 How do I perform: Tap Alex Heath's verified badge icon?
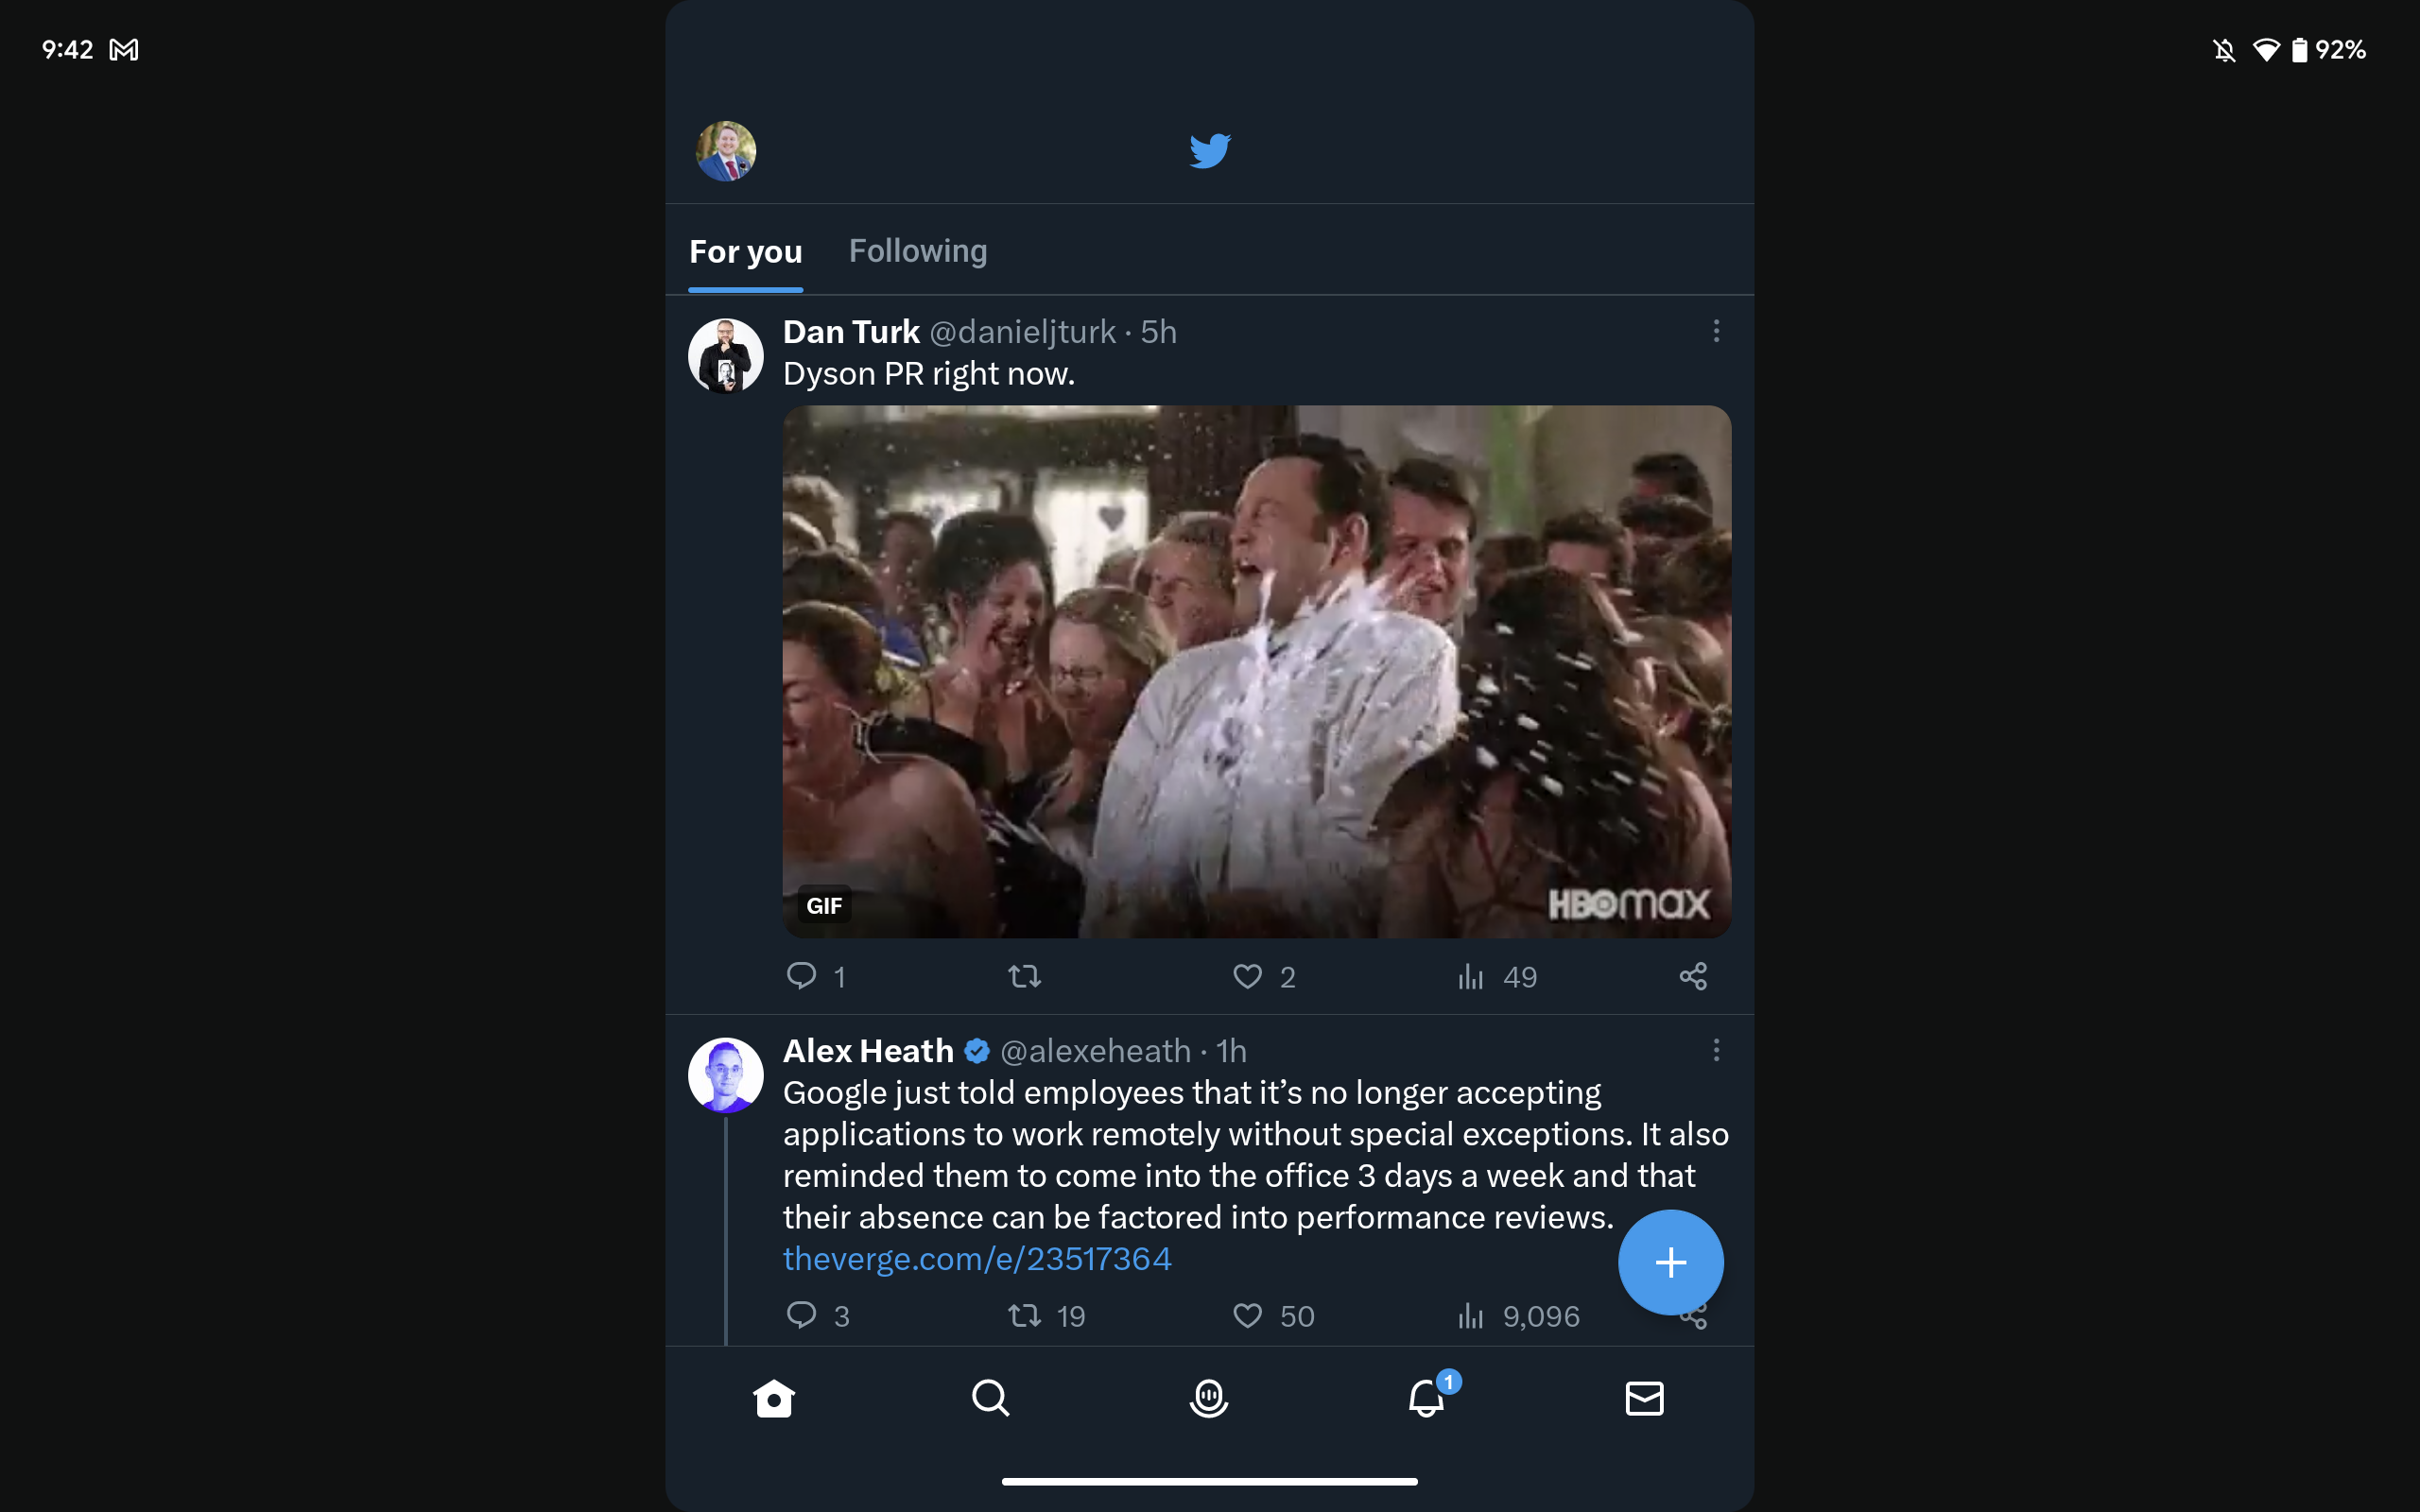coord(976,1051)
